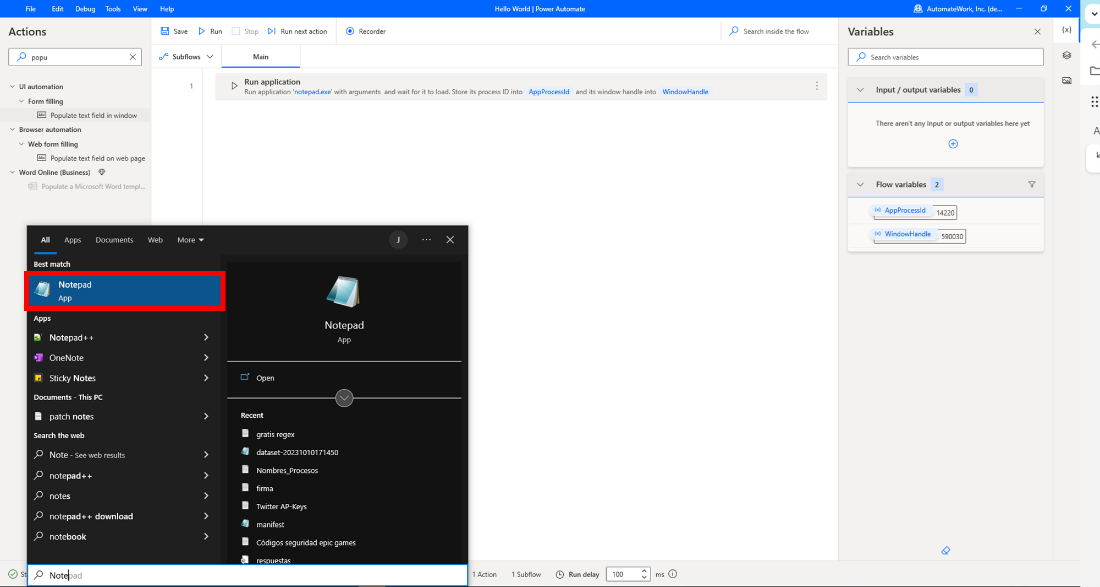Filter the flow variables
The image size is (1100, 587).
pos(1031,184)
